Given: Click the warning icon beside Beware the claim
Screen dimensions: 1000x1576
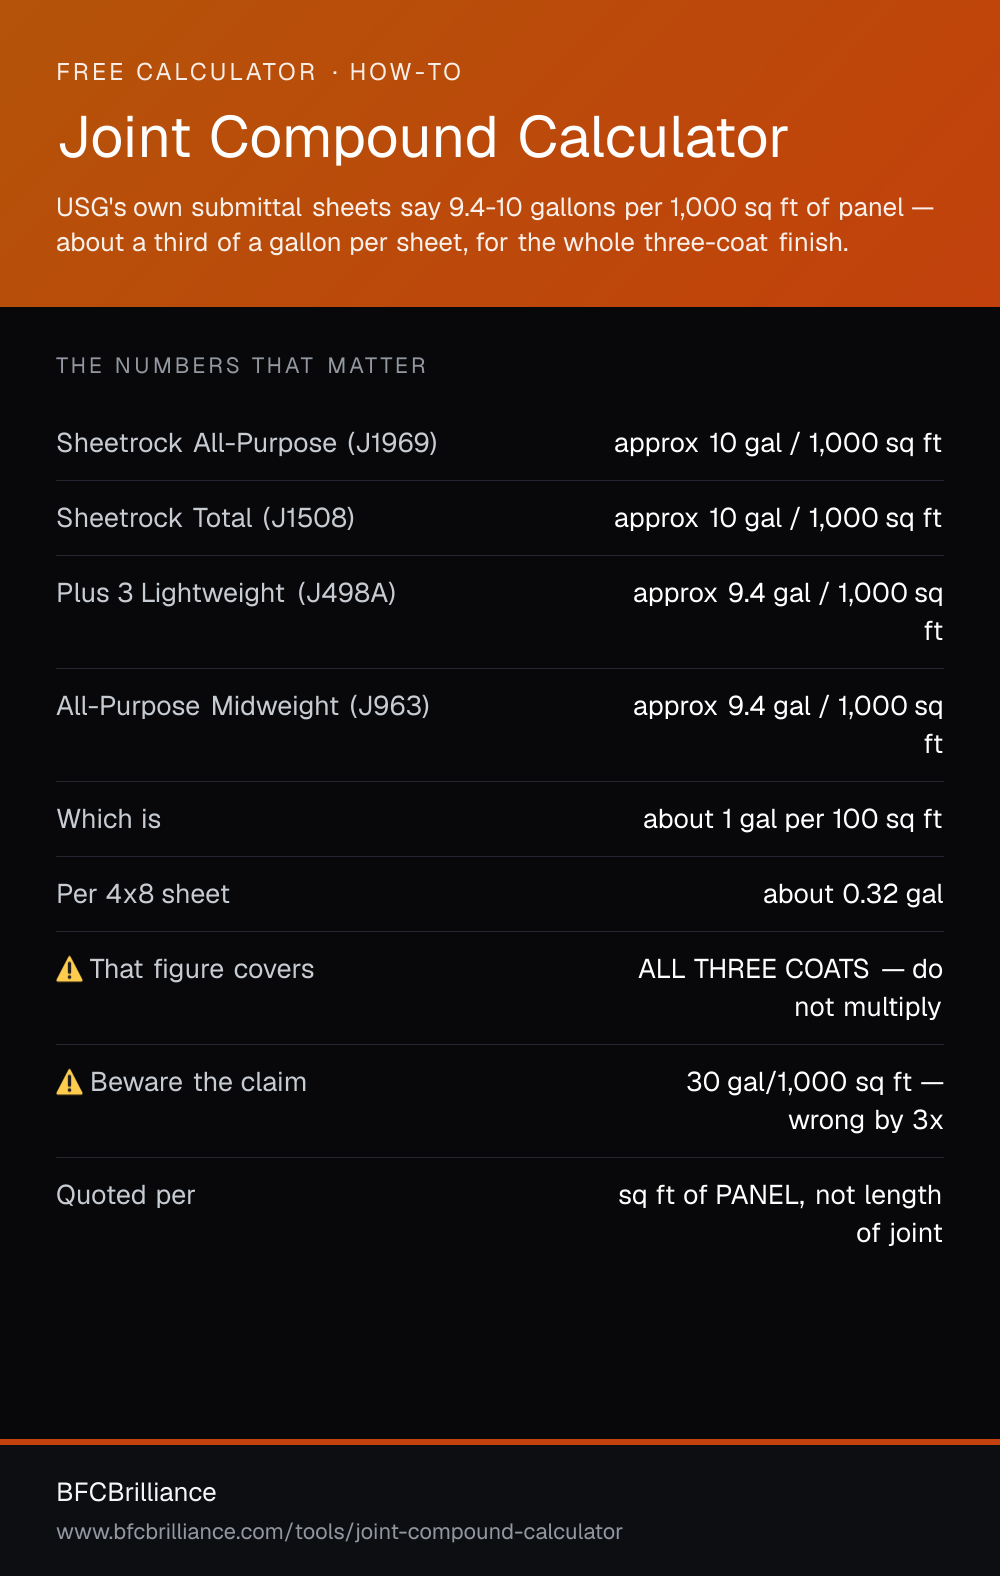Looking at the screenshot, I should pyautogui.click(x=69, y=1082).
